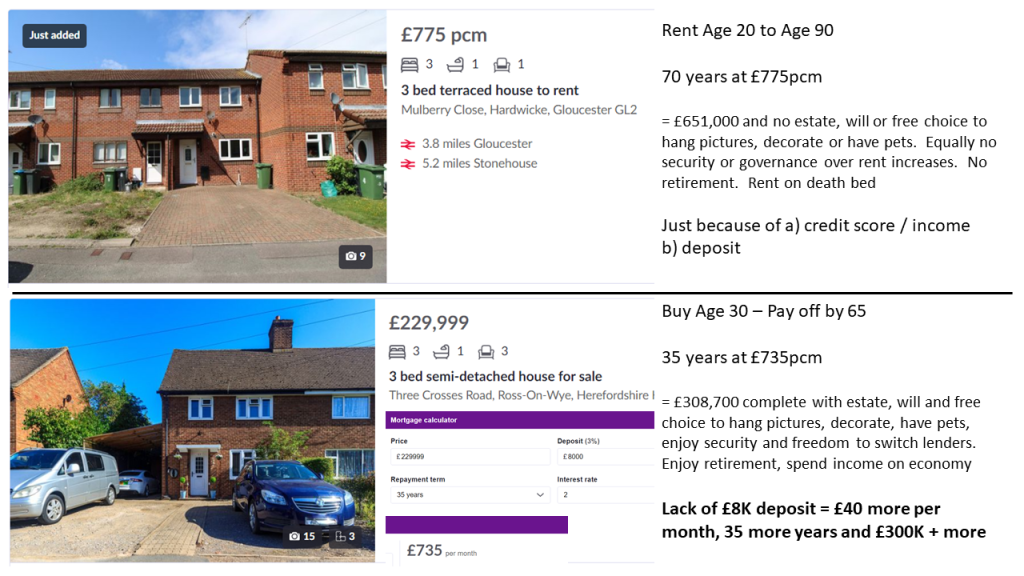
Task: Click the bed icon on sale listing
Action: point(396,351)
